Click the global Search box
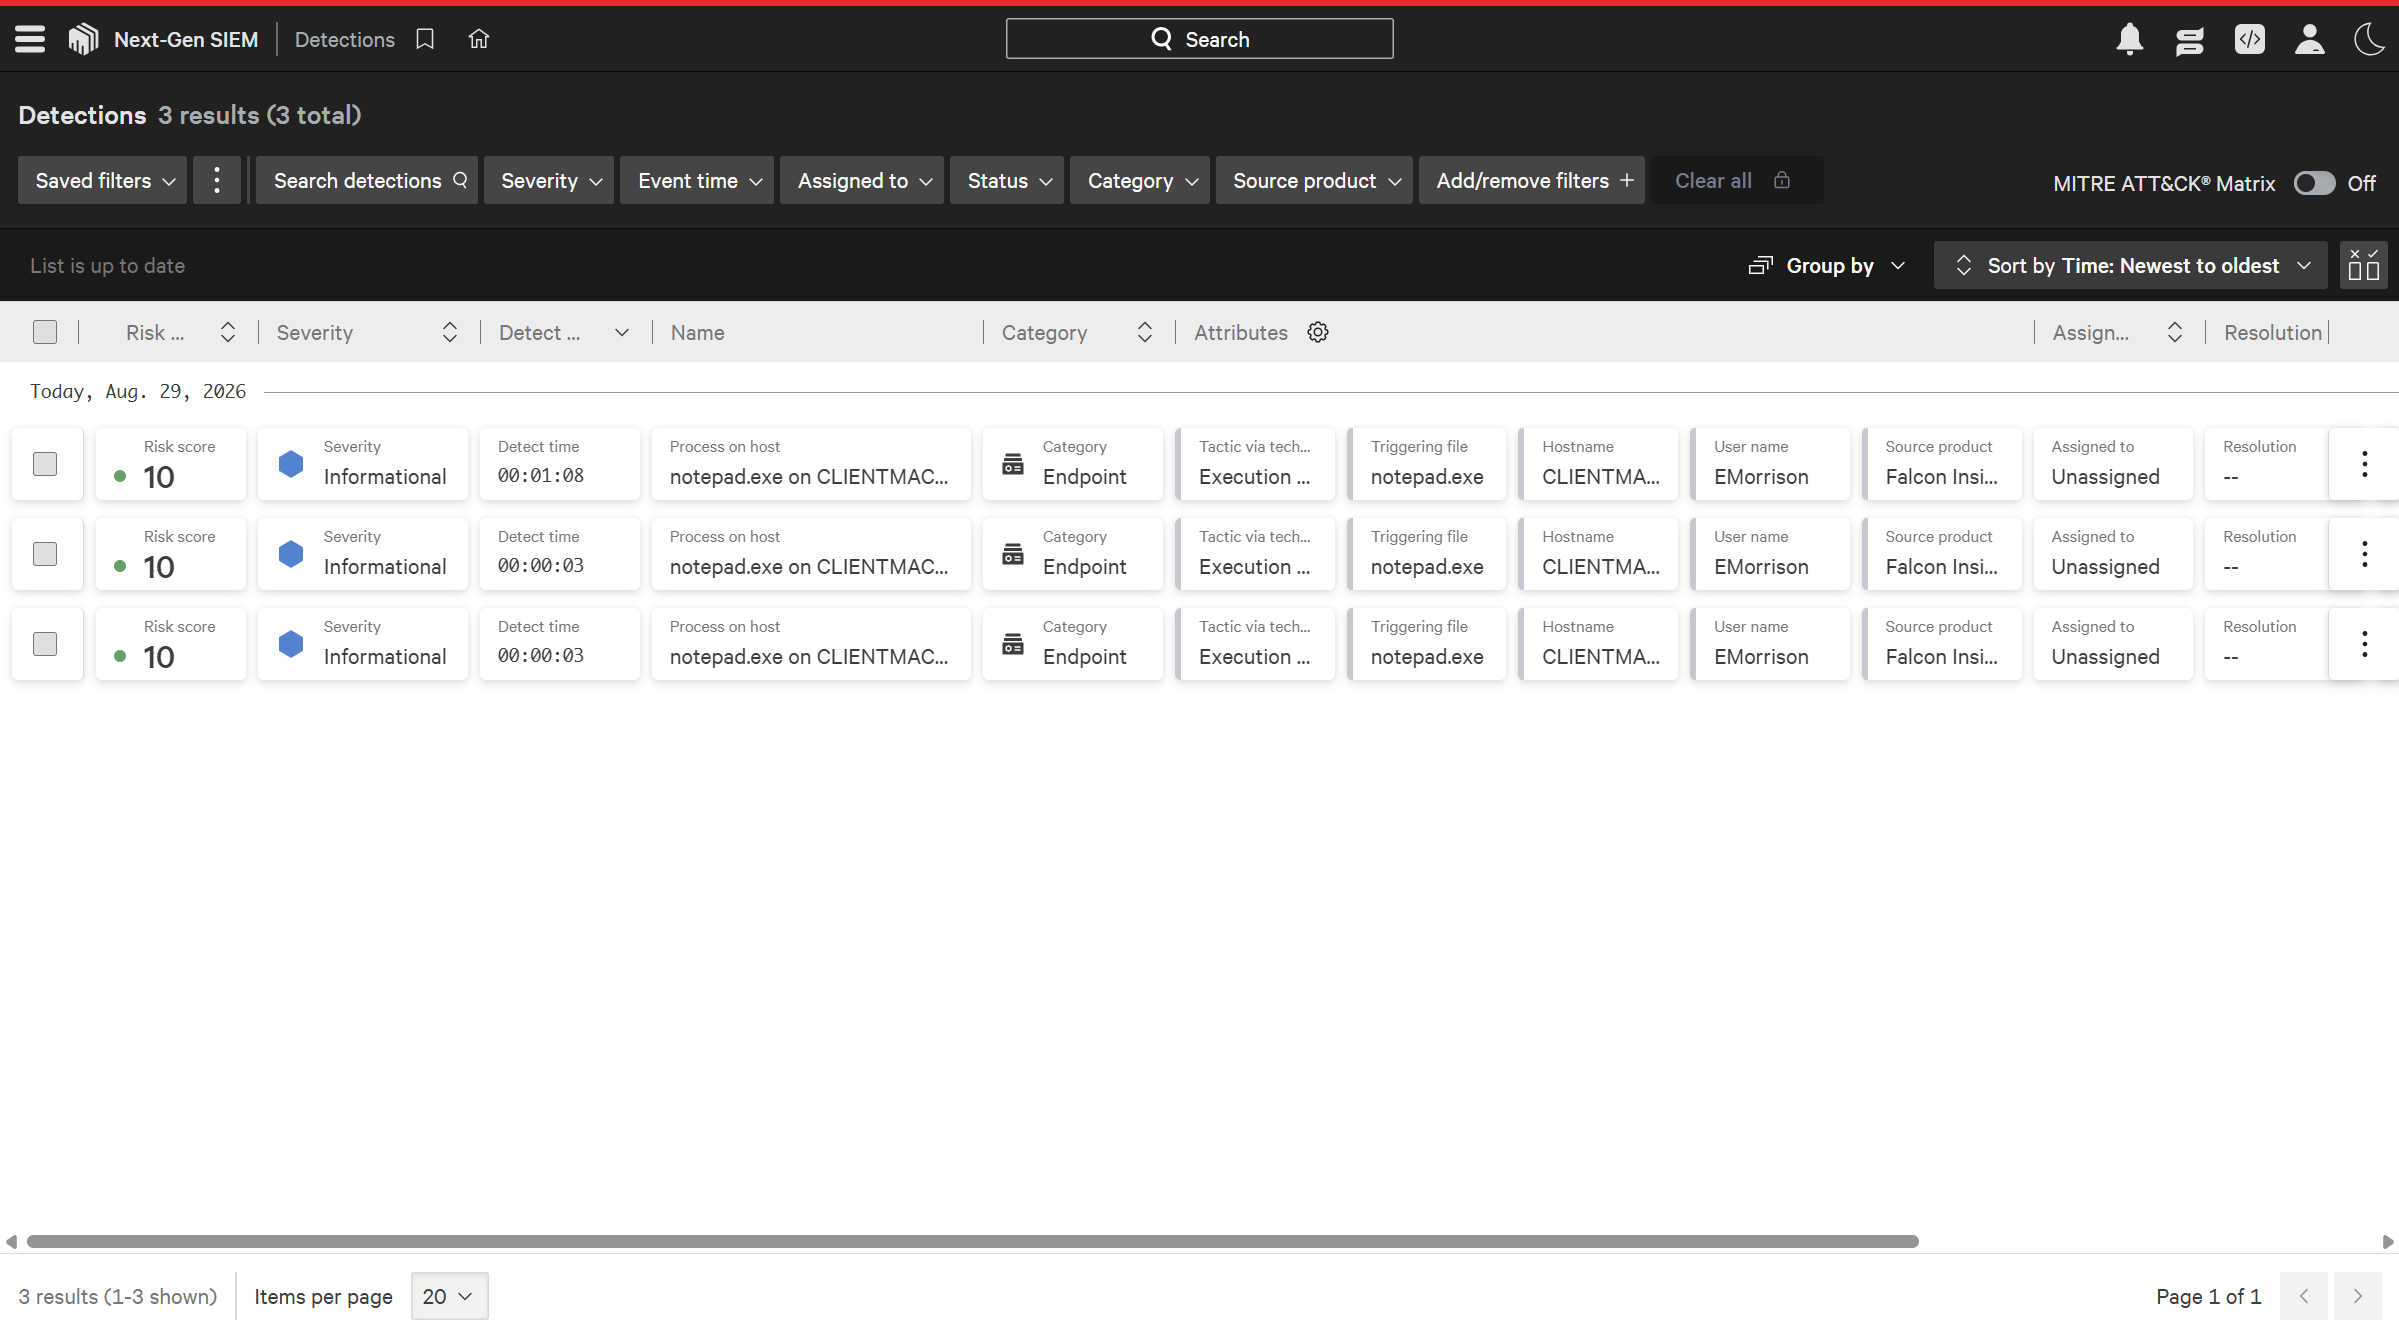Viewport: 2399px width, 1334px height. pos(1199,39)
